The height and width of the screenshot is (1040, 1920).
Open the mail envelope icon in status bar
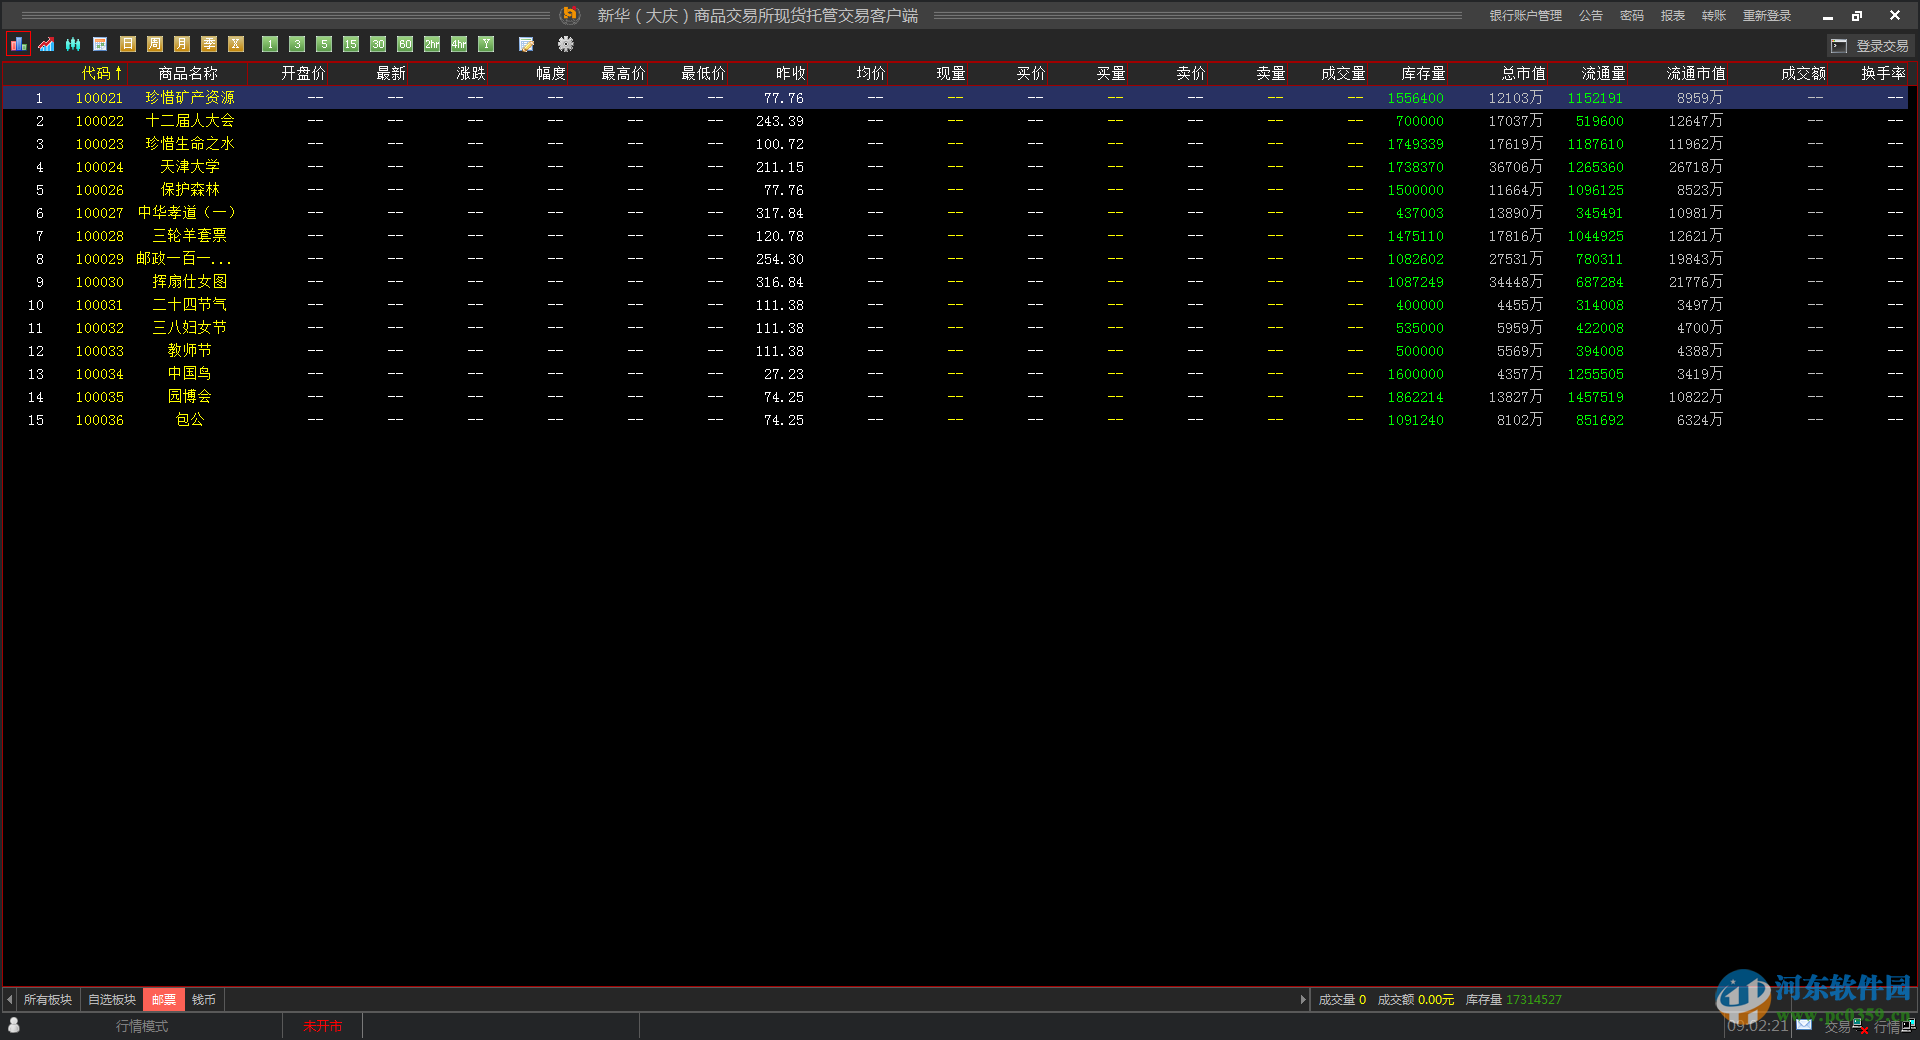click(1804, 1024)
